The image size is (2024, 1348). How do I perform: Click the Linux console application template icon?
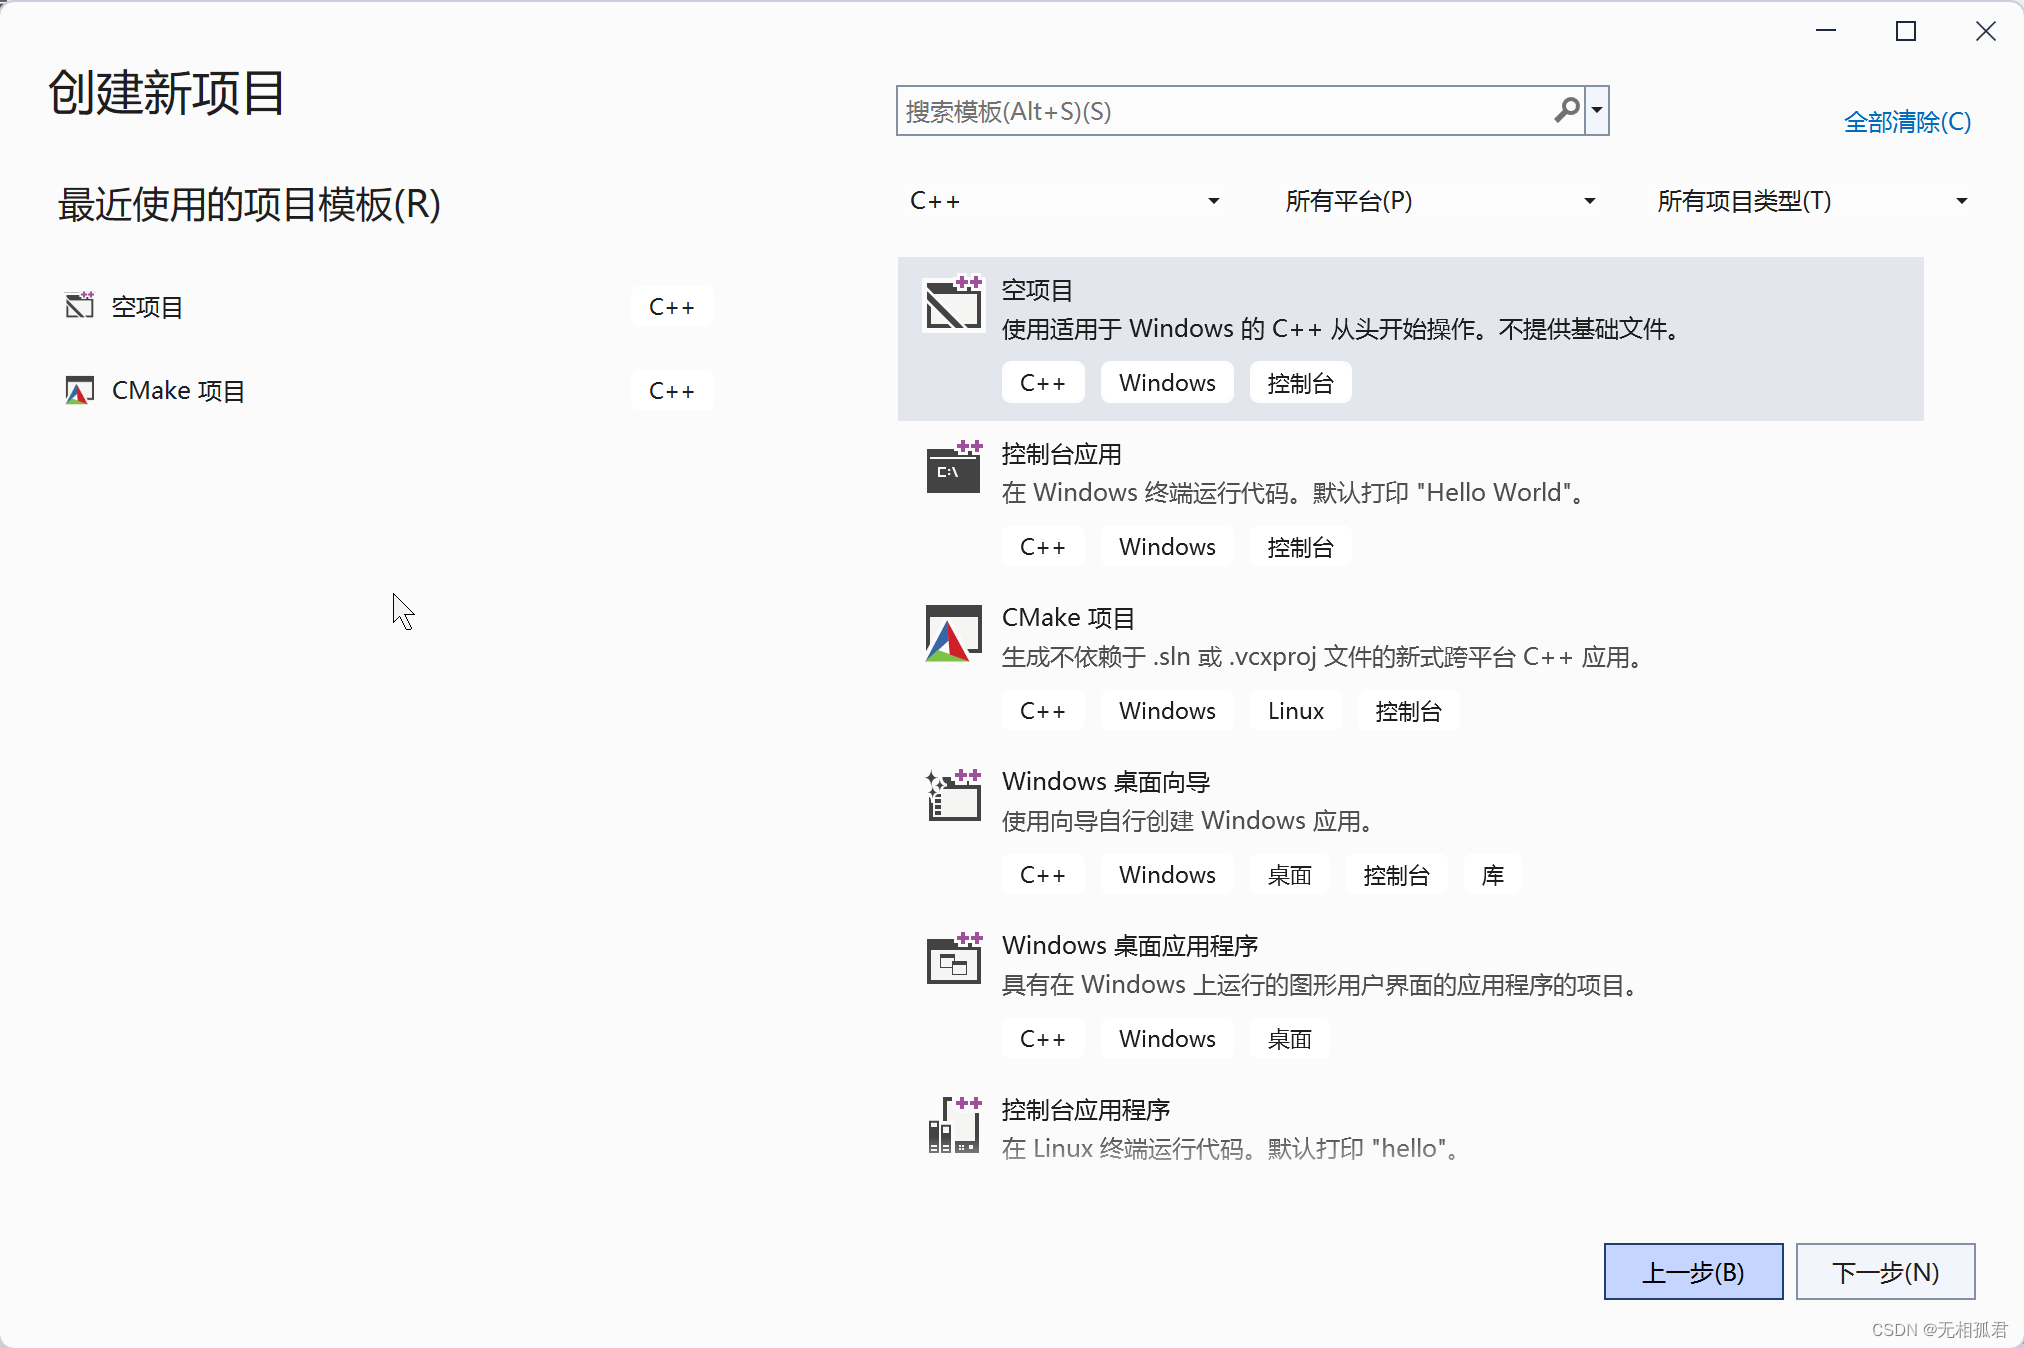(x=953, y=1126)
